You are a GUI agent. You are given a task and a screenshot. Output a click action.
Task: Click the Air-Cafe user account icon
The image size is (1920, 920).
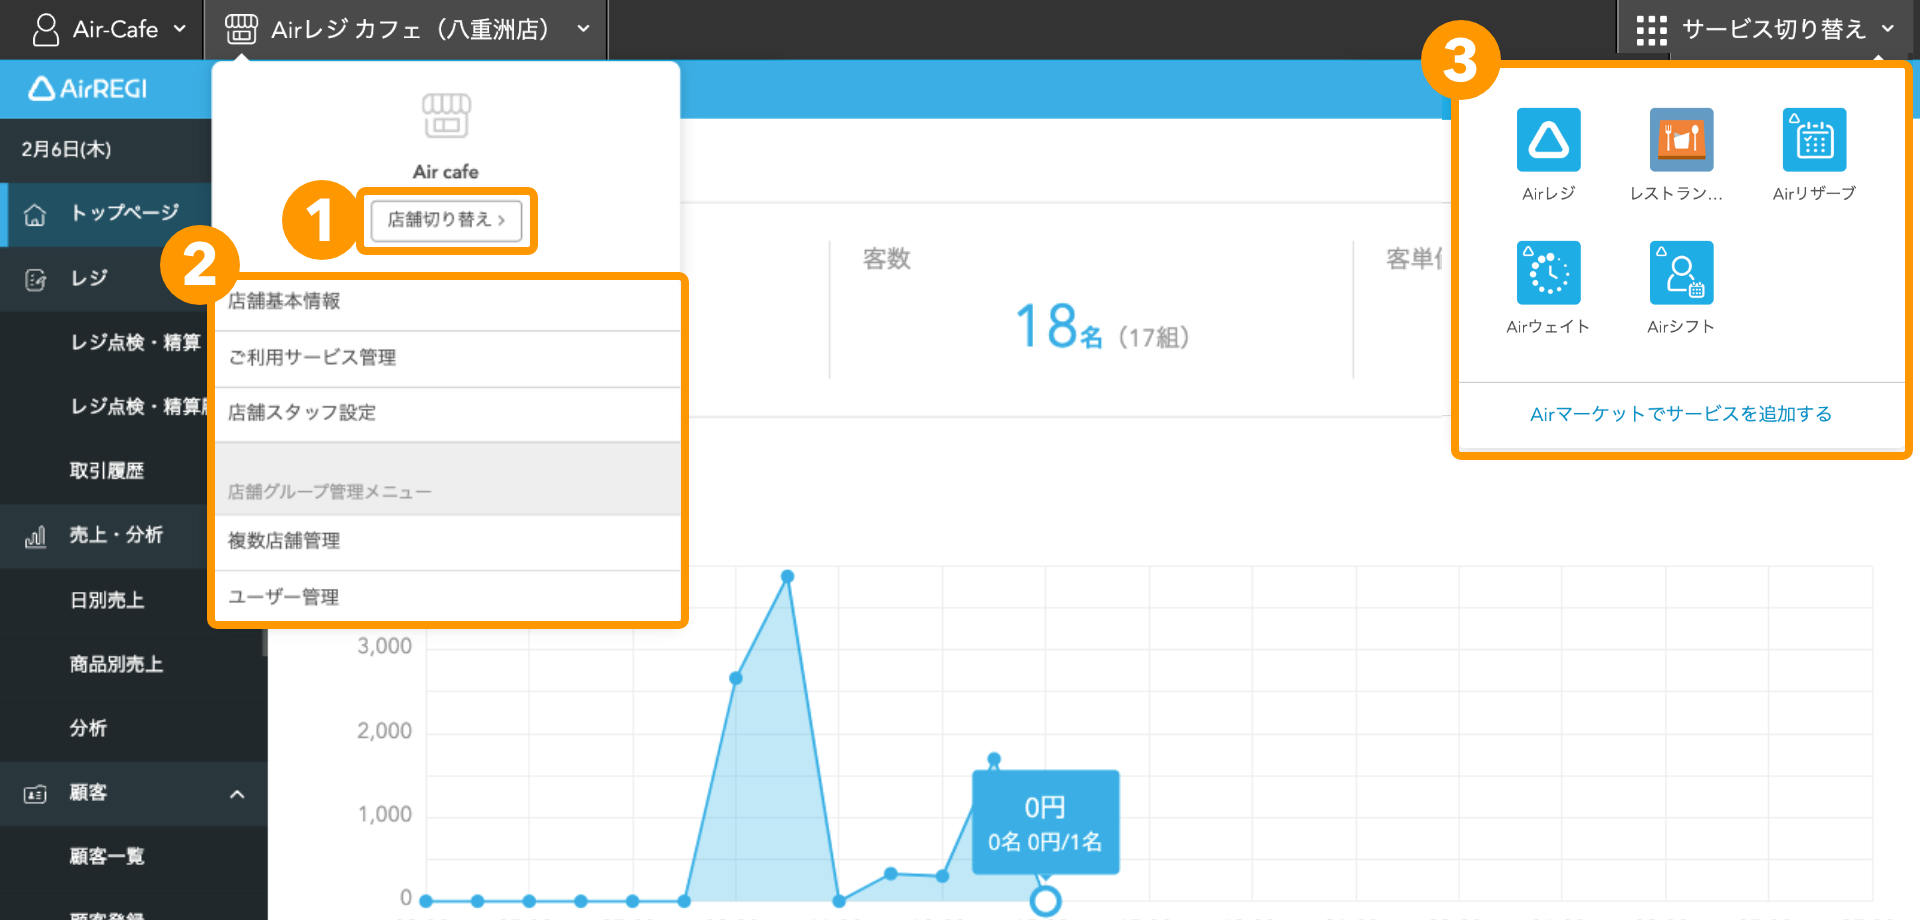(46, 29)
